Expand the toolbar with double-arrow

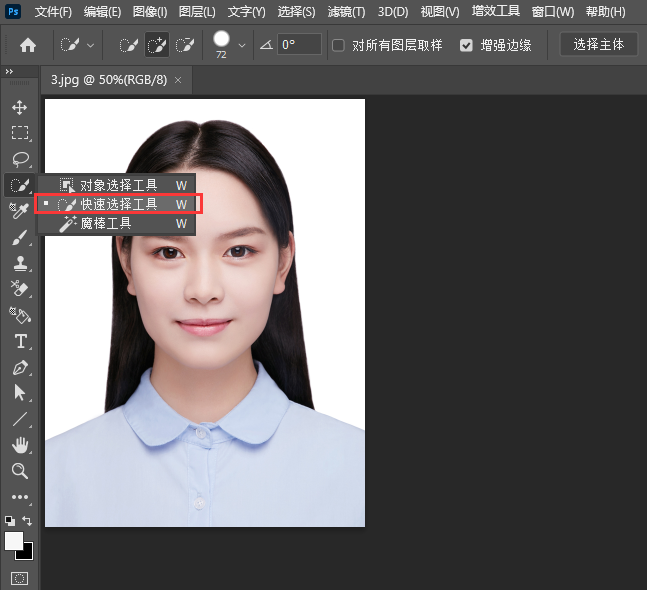pos(9,72)
